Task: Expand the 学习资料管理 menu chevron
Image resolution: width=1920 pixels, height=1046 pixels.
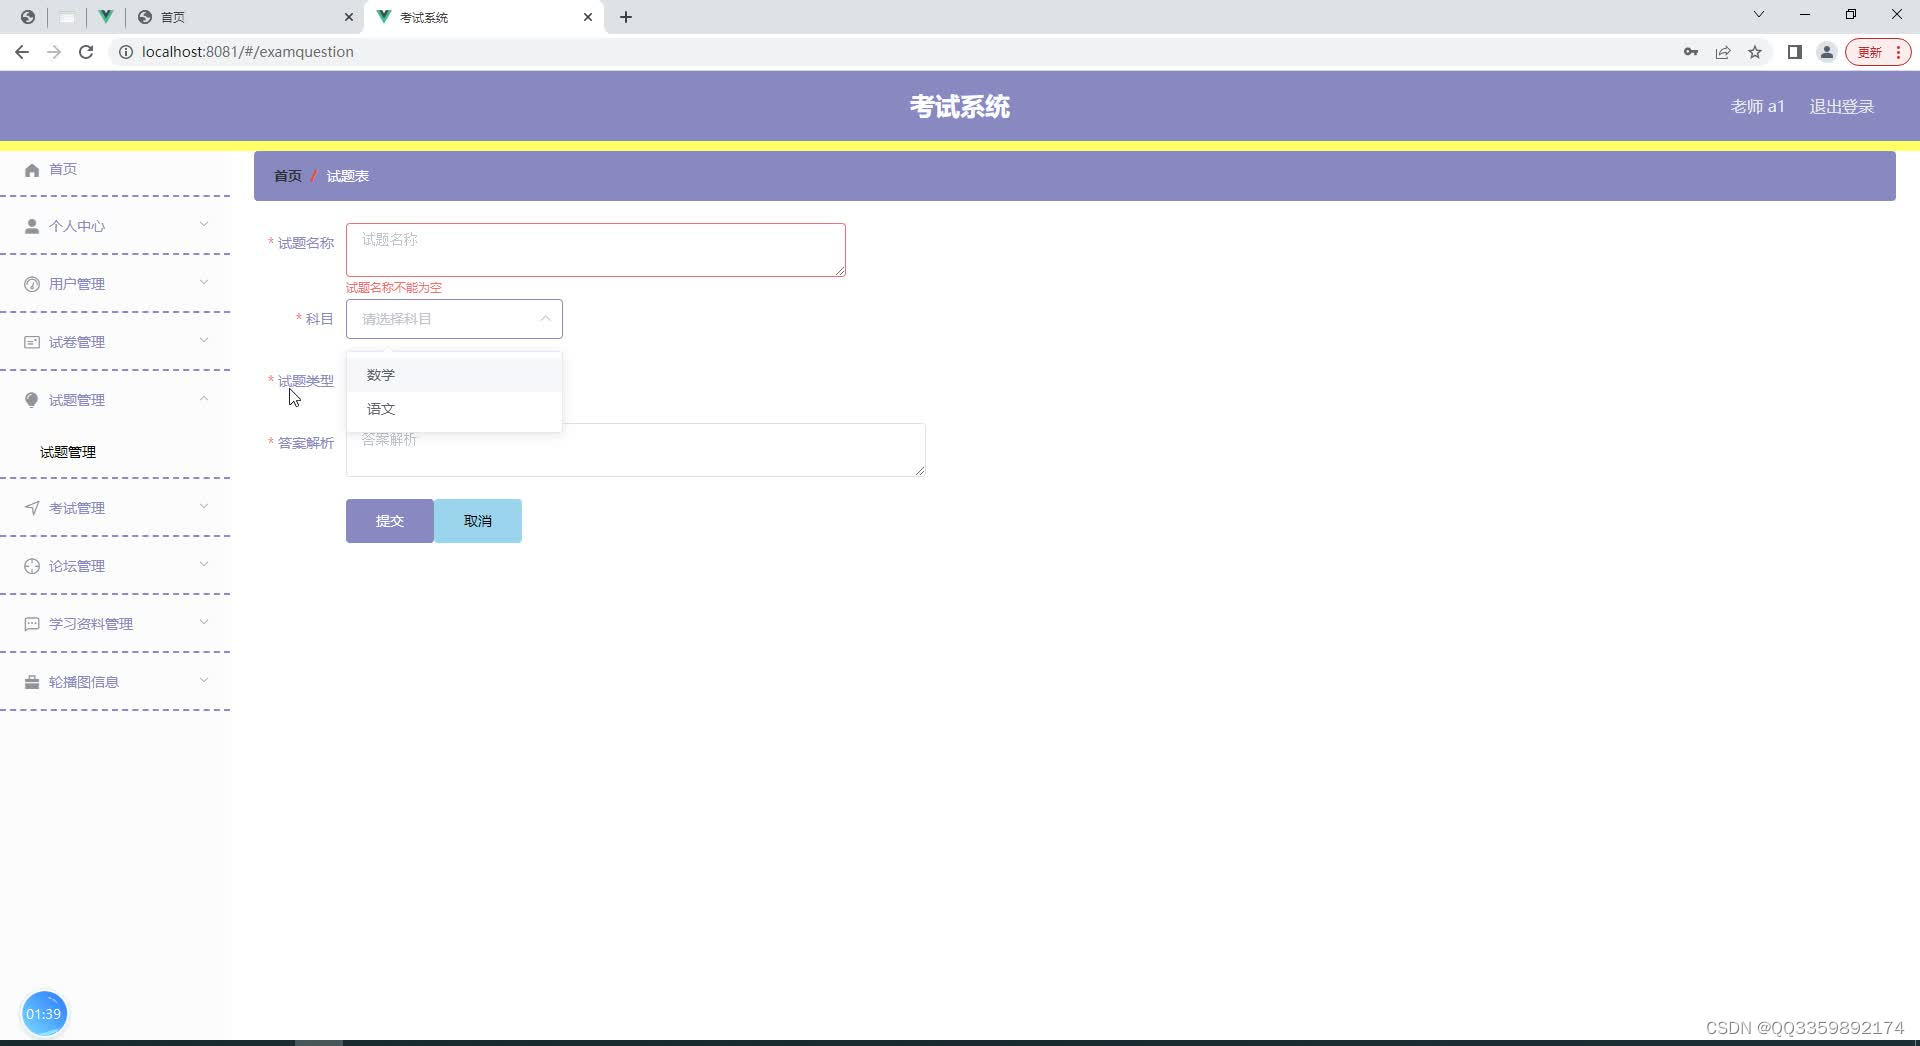Action: coord(204,622)
